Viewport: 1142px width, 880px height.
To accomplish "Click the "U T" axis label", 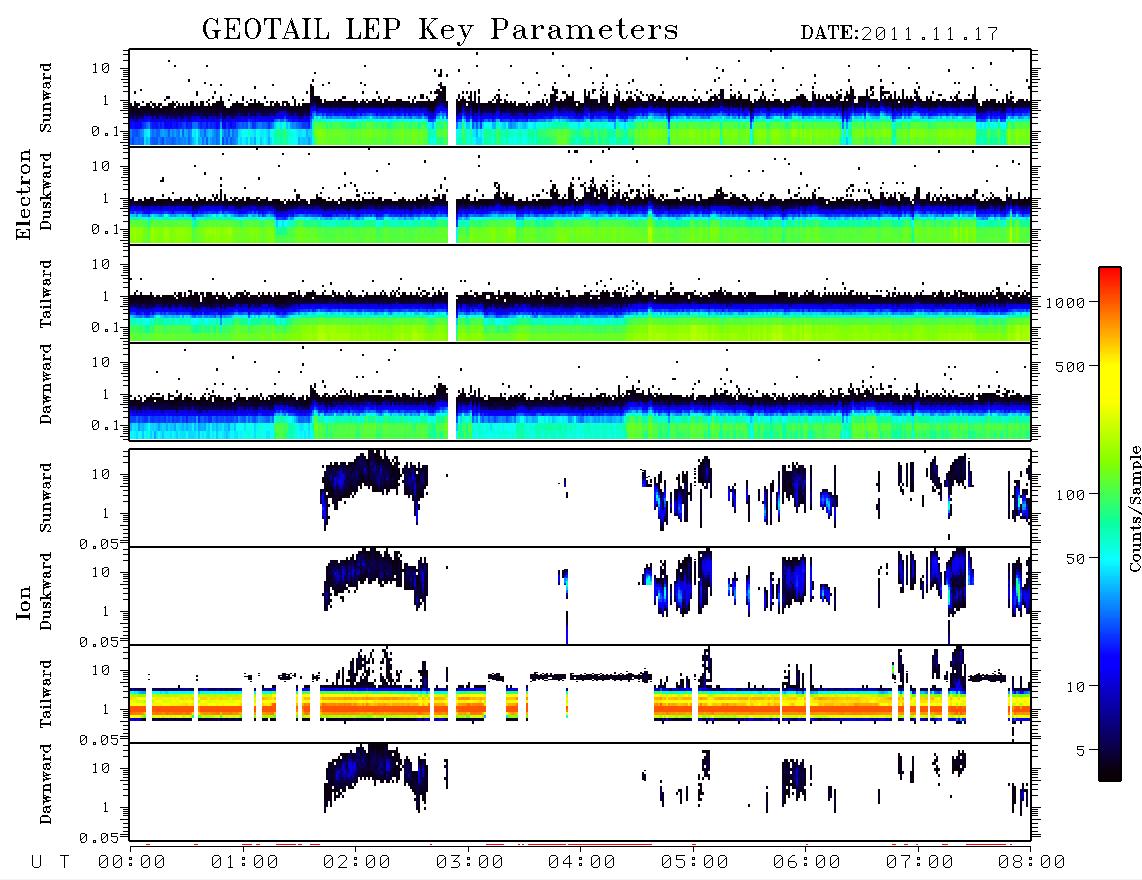I will (50, 863).
